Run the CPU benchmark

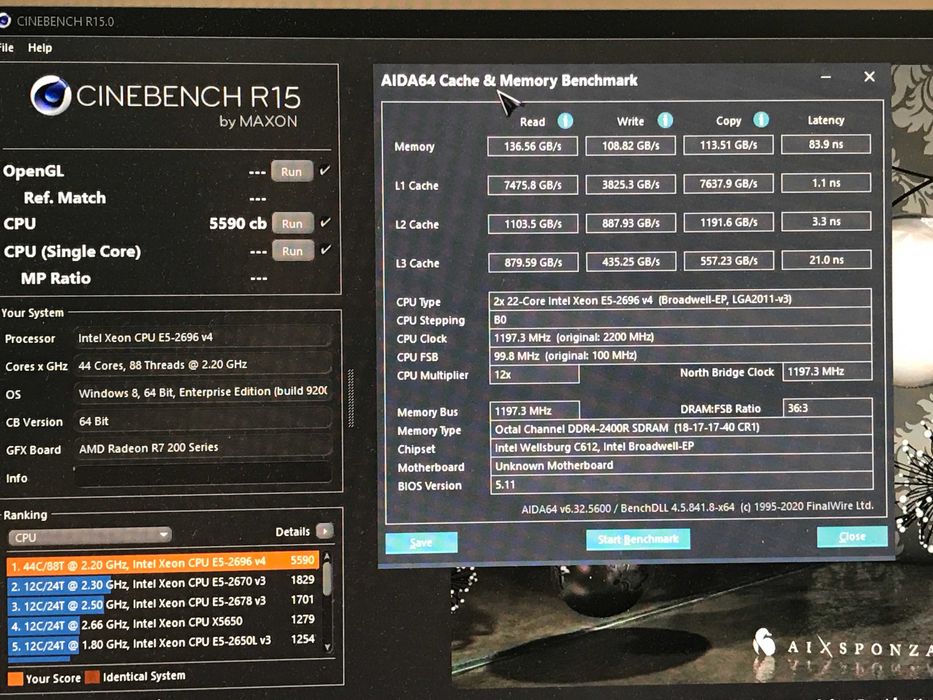[292, 223]
